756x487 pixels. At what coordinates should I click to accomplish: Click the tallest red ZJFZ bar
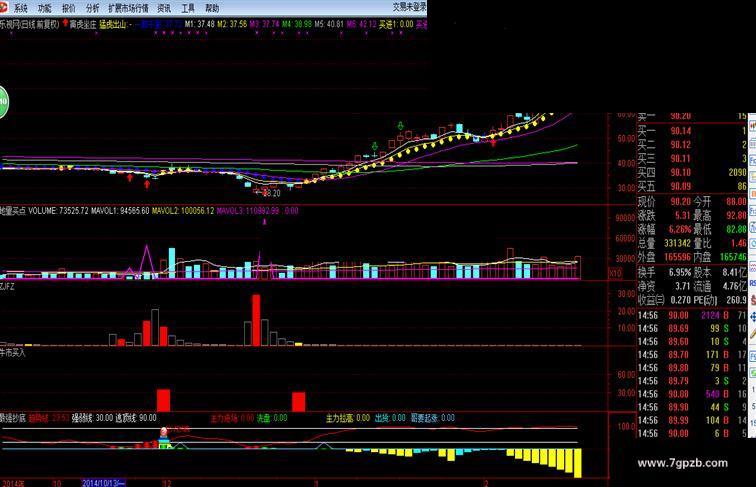[256, 320]
